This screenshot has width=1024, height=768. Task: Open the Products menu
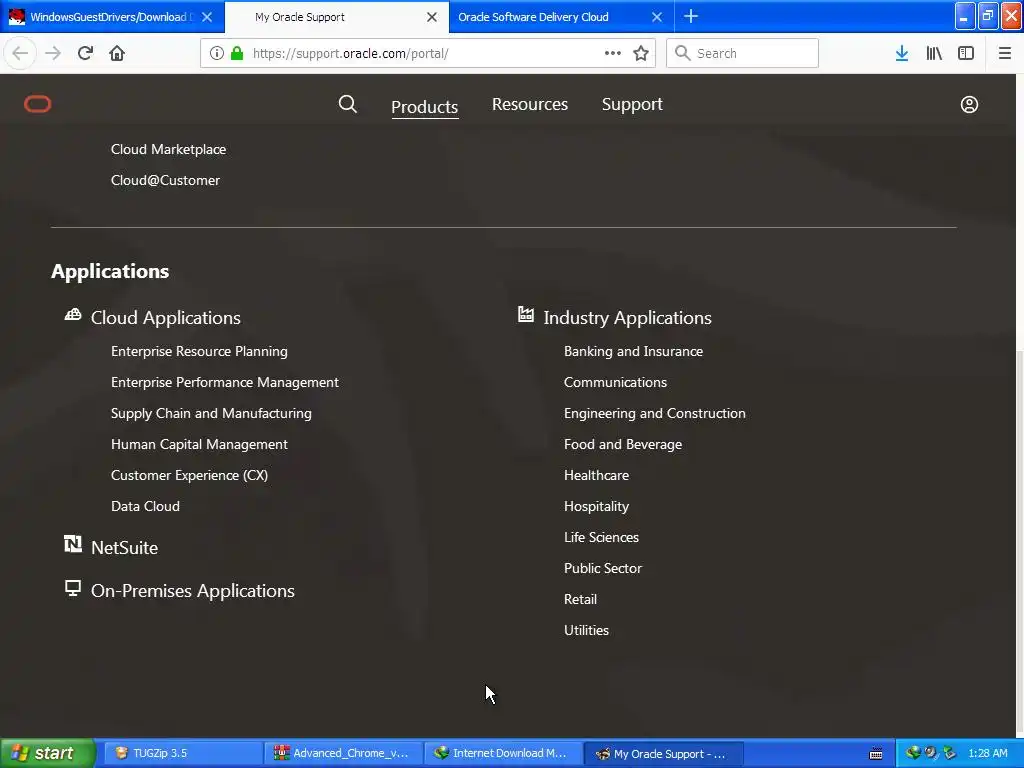click(424, 106)
